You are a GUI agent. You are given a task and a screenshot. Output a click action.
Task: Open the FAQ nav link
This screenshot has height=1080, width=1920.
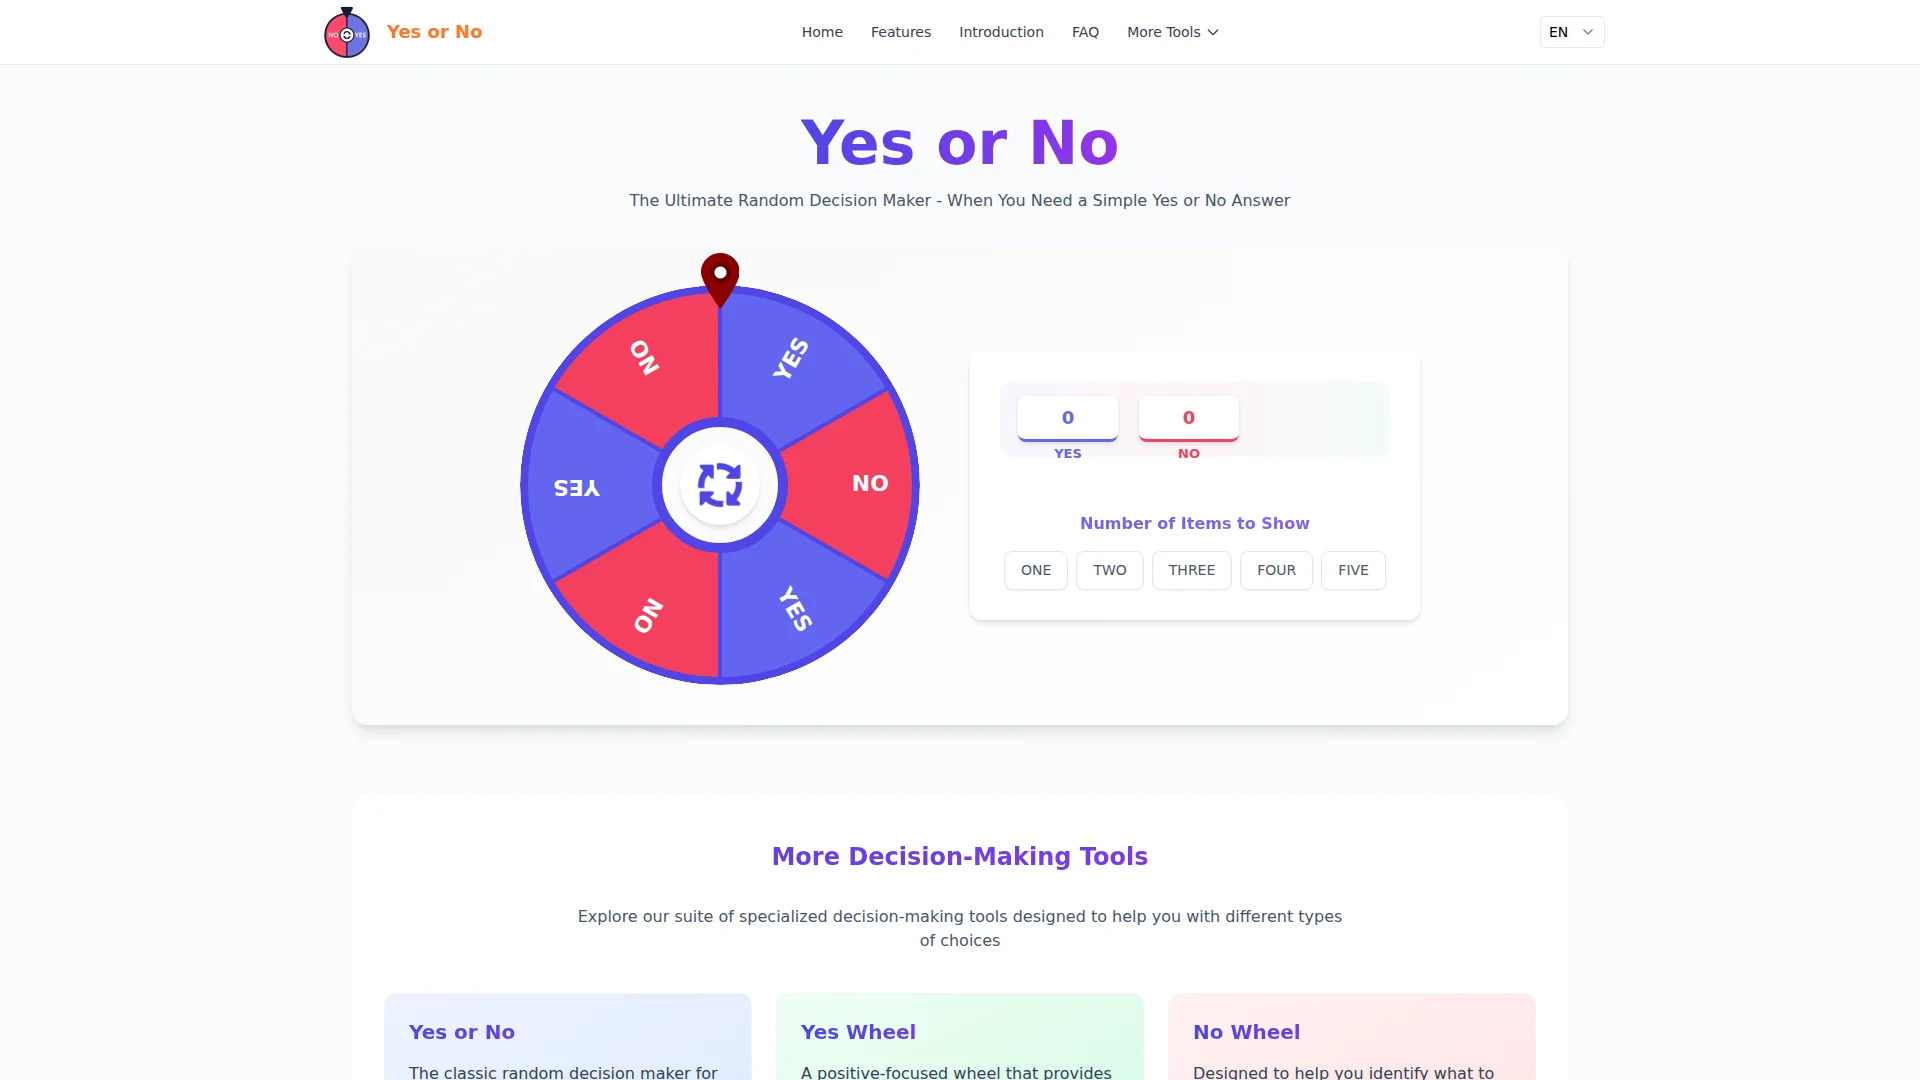click(x=1085, y=32)
